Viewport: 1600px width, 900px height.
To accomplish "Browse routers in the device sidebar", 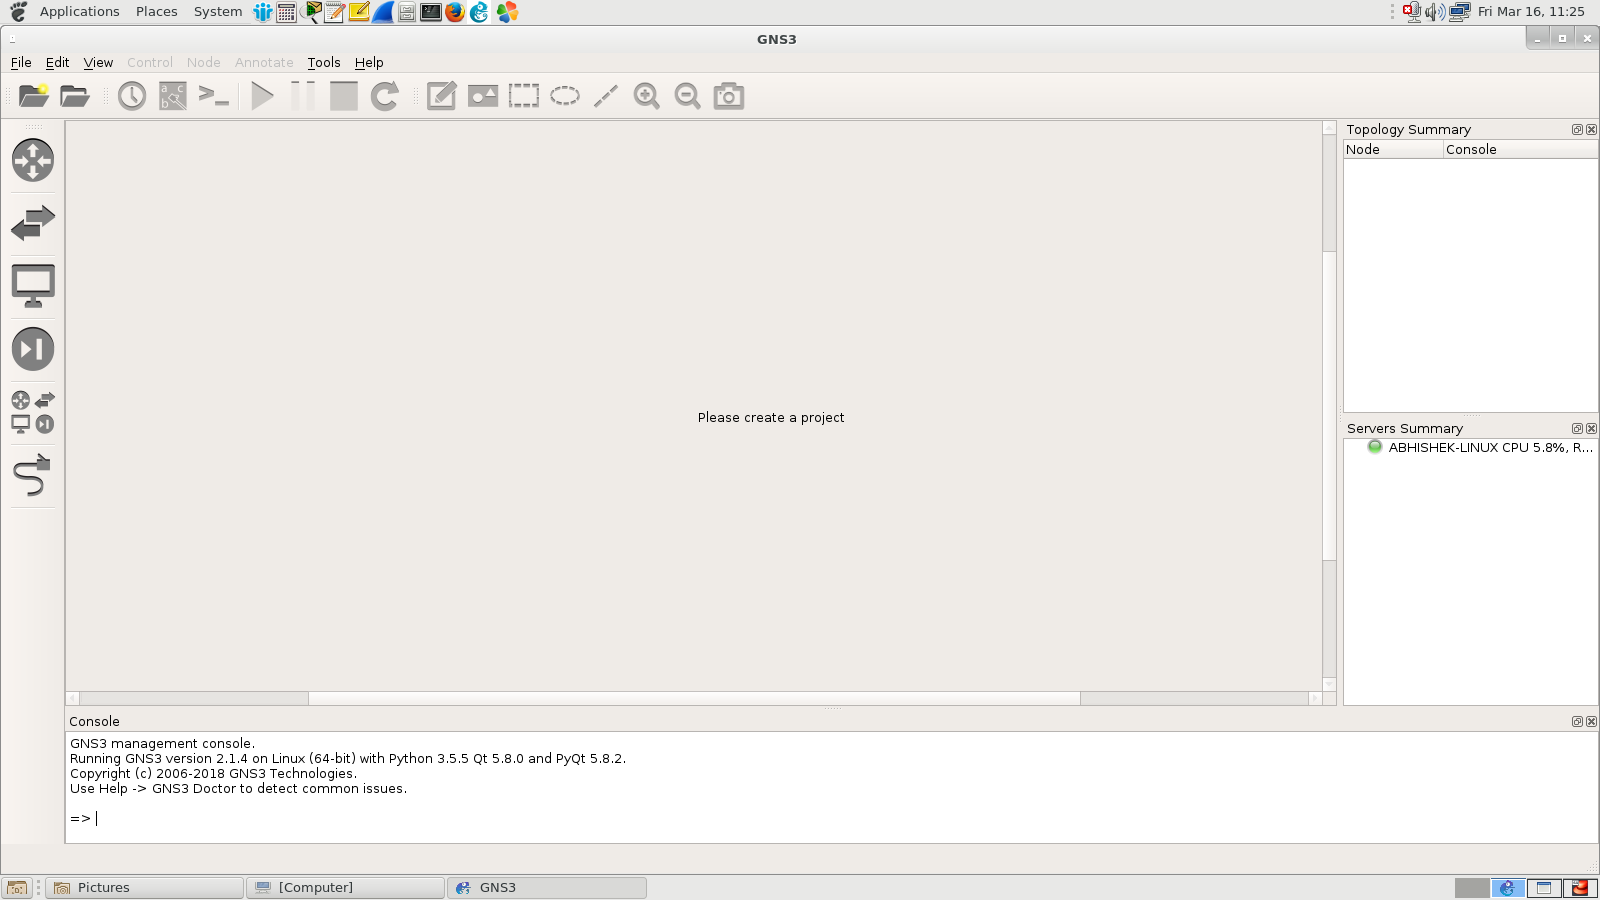I will (33, 160).
